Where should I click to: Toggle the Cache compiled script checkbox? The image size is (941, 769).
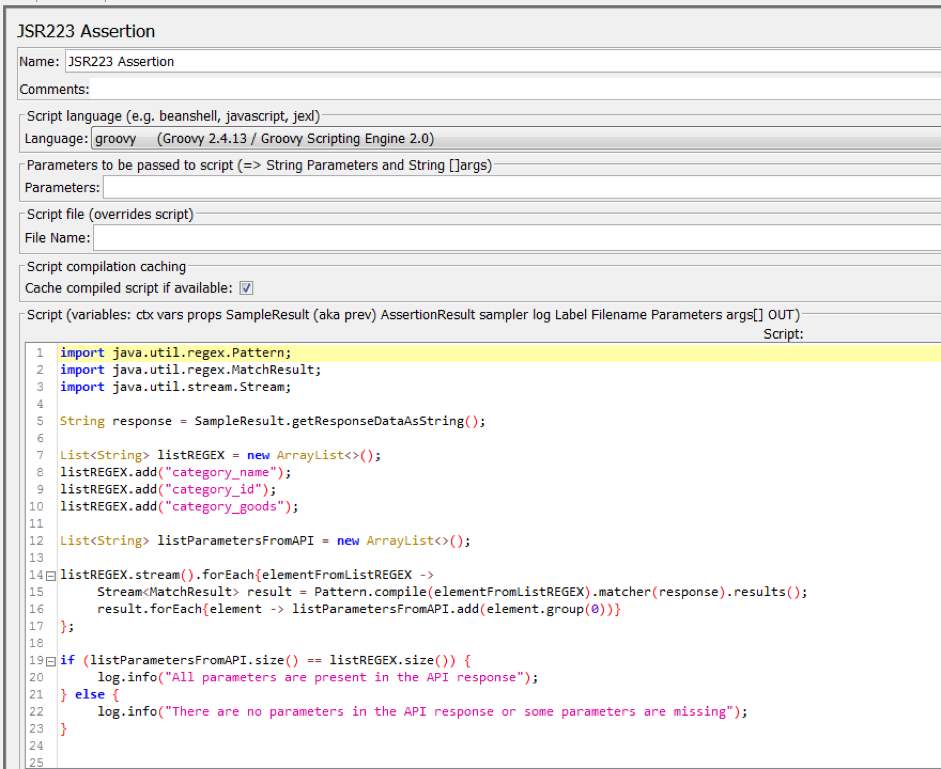point(246,288)
